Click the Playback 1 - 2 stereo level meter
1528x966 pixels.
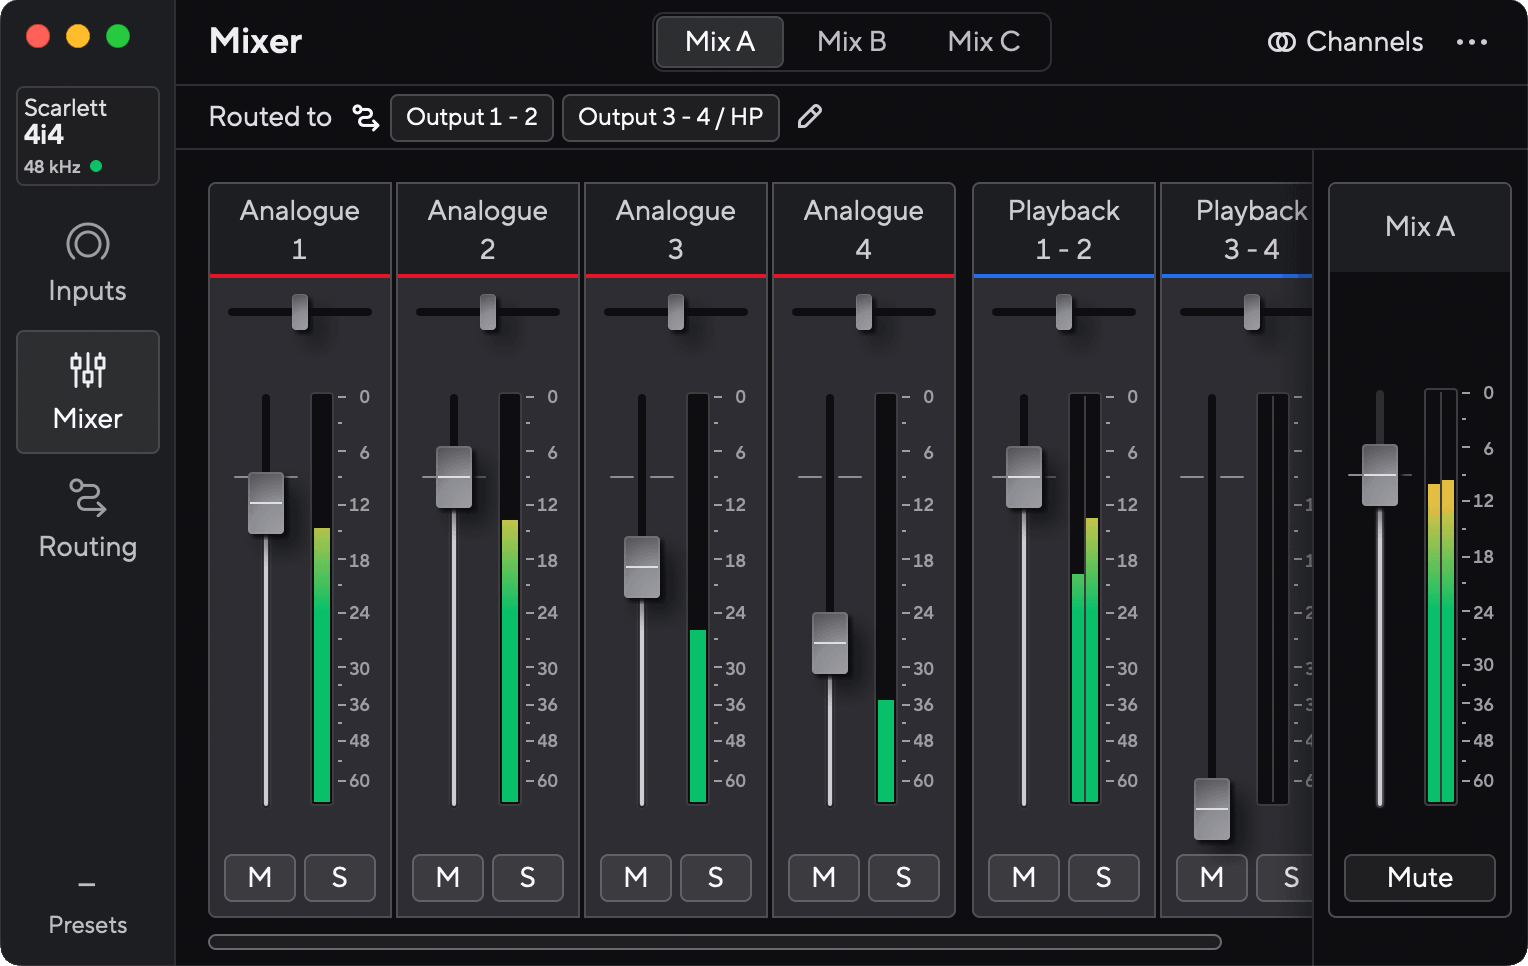(x=1085, y=598)
